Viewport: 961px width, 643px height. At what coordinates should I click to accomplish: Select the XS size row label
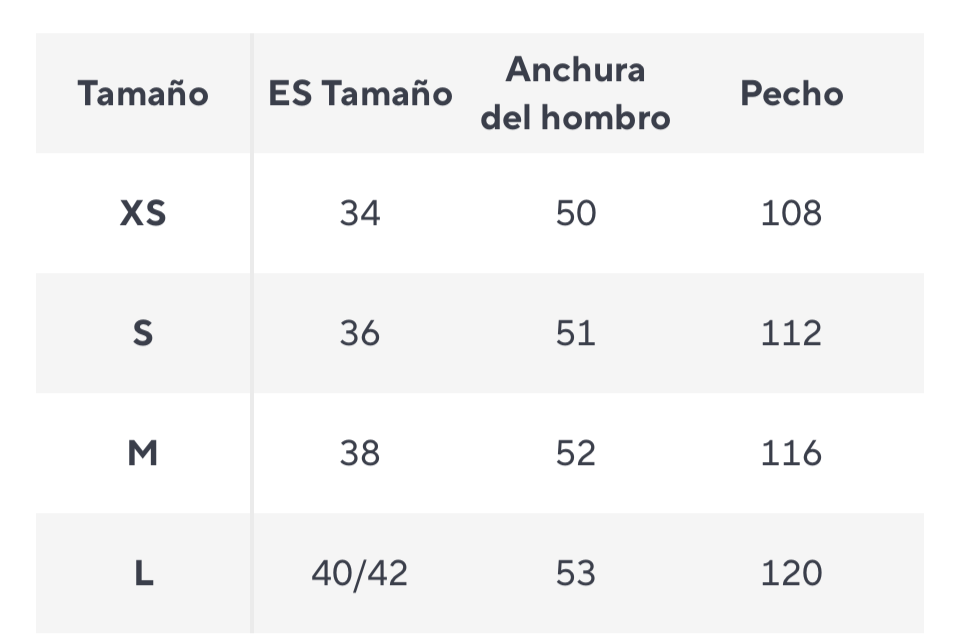tap(143, 213)
